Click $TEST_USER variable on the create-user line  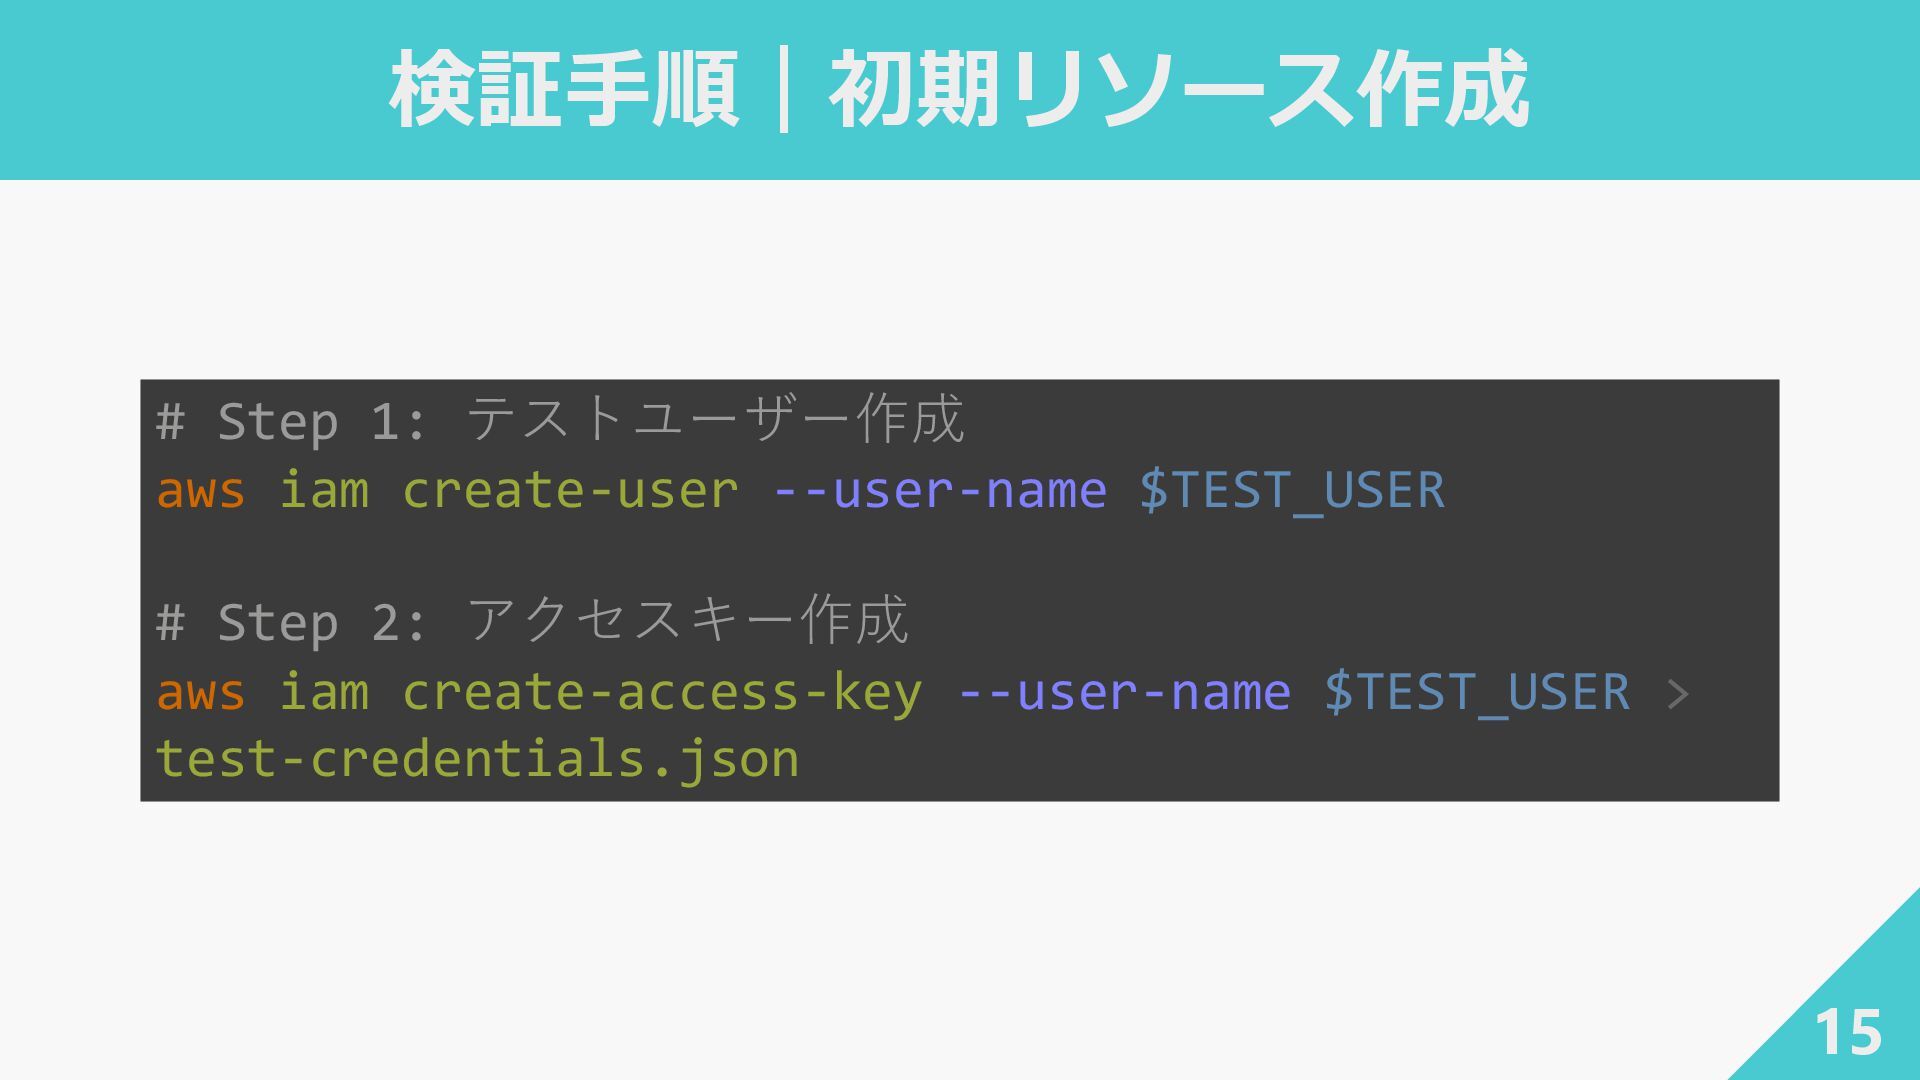(1292, 491)
